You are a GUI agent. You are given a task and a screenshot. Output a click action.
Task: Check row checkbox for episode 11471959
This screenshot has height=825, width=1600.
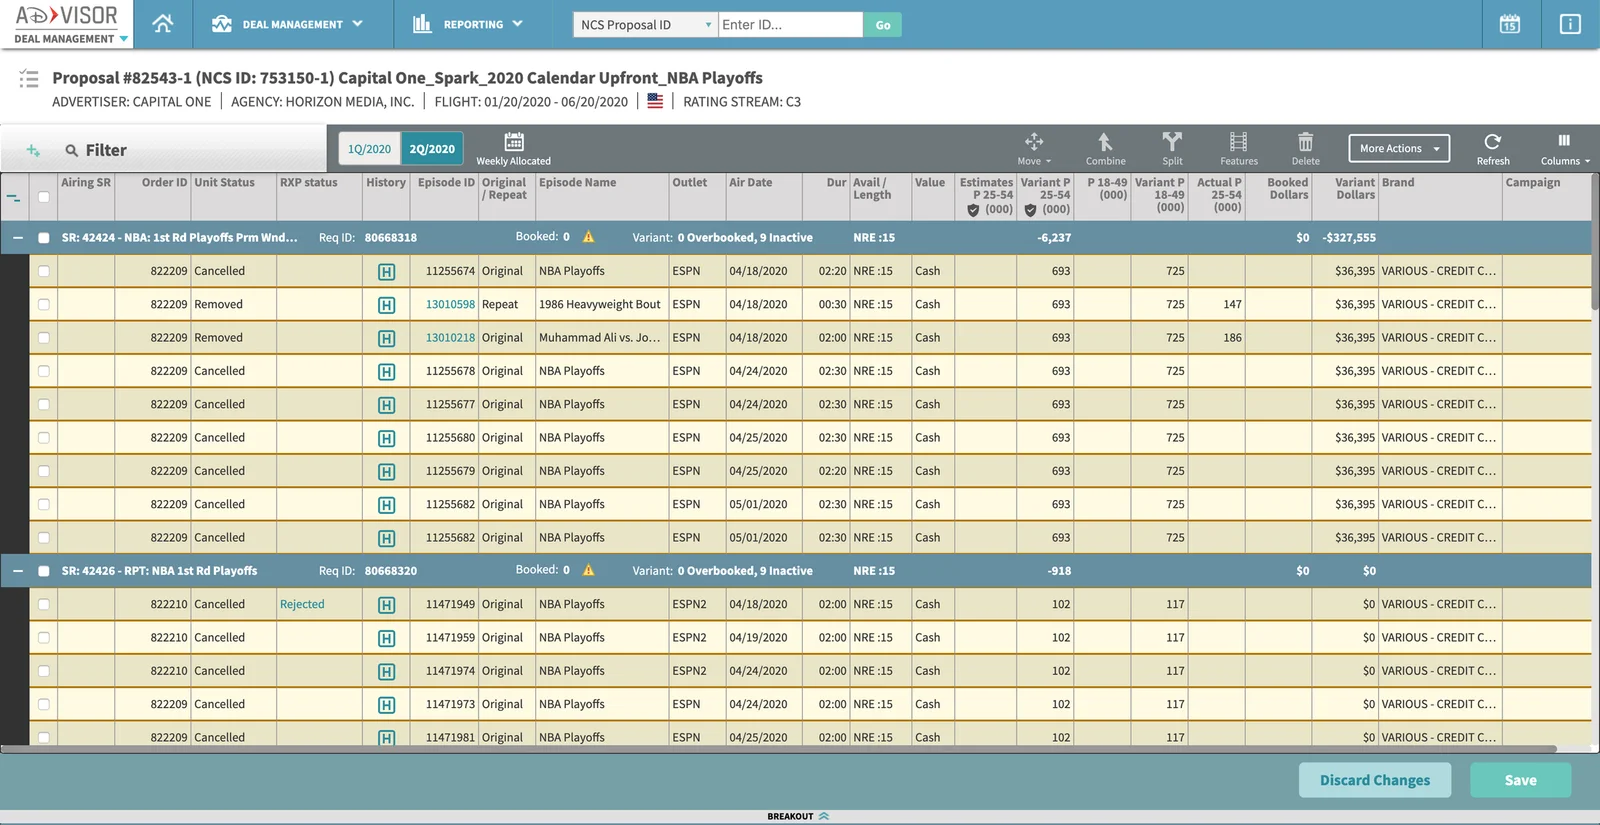tap(43, 637)
